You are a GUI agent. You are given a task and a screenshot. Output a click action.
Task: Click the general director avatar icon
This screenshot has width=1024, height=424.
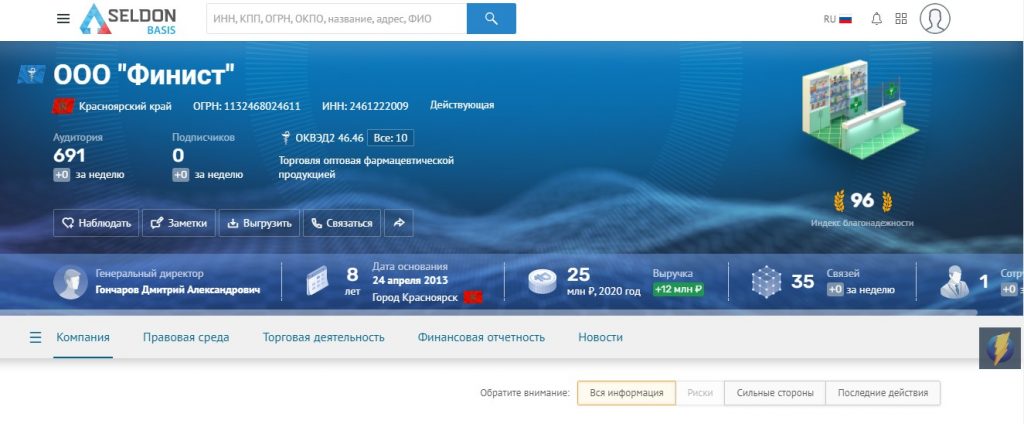71,282
